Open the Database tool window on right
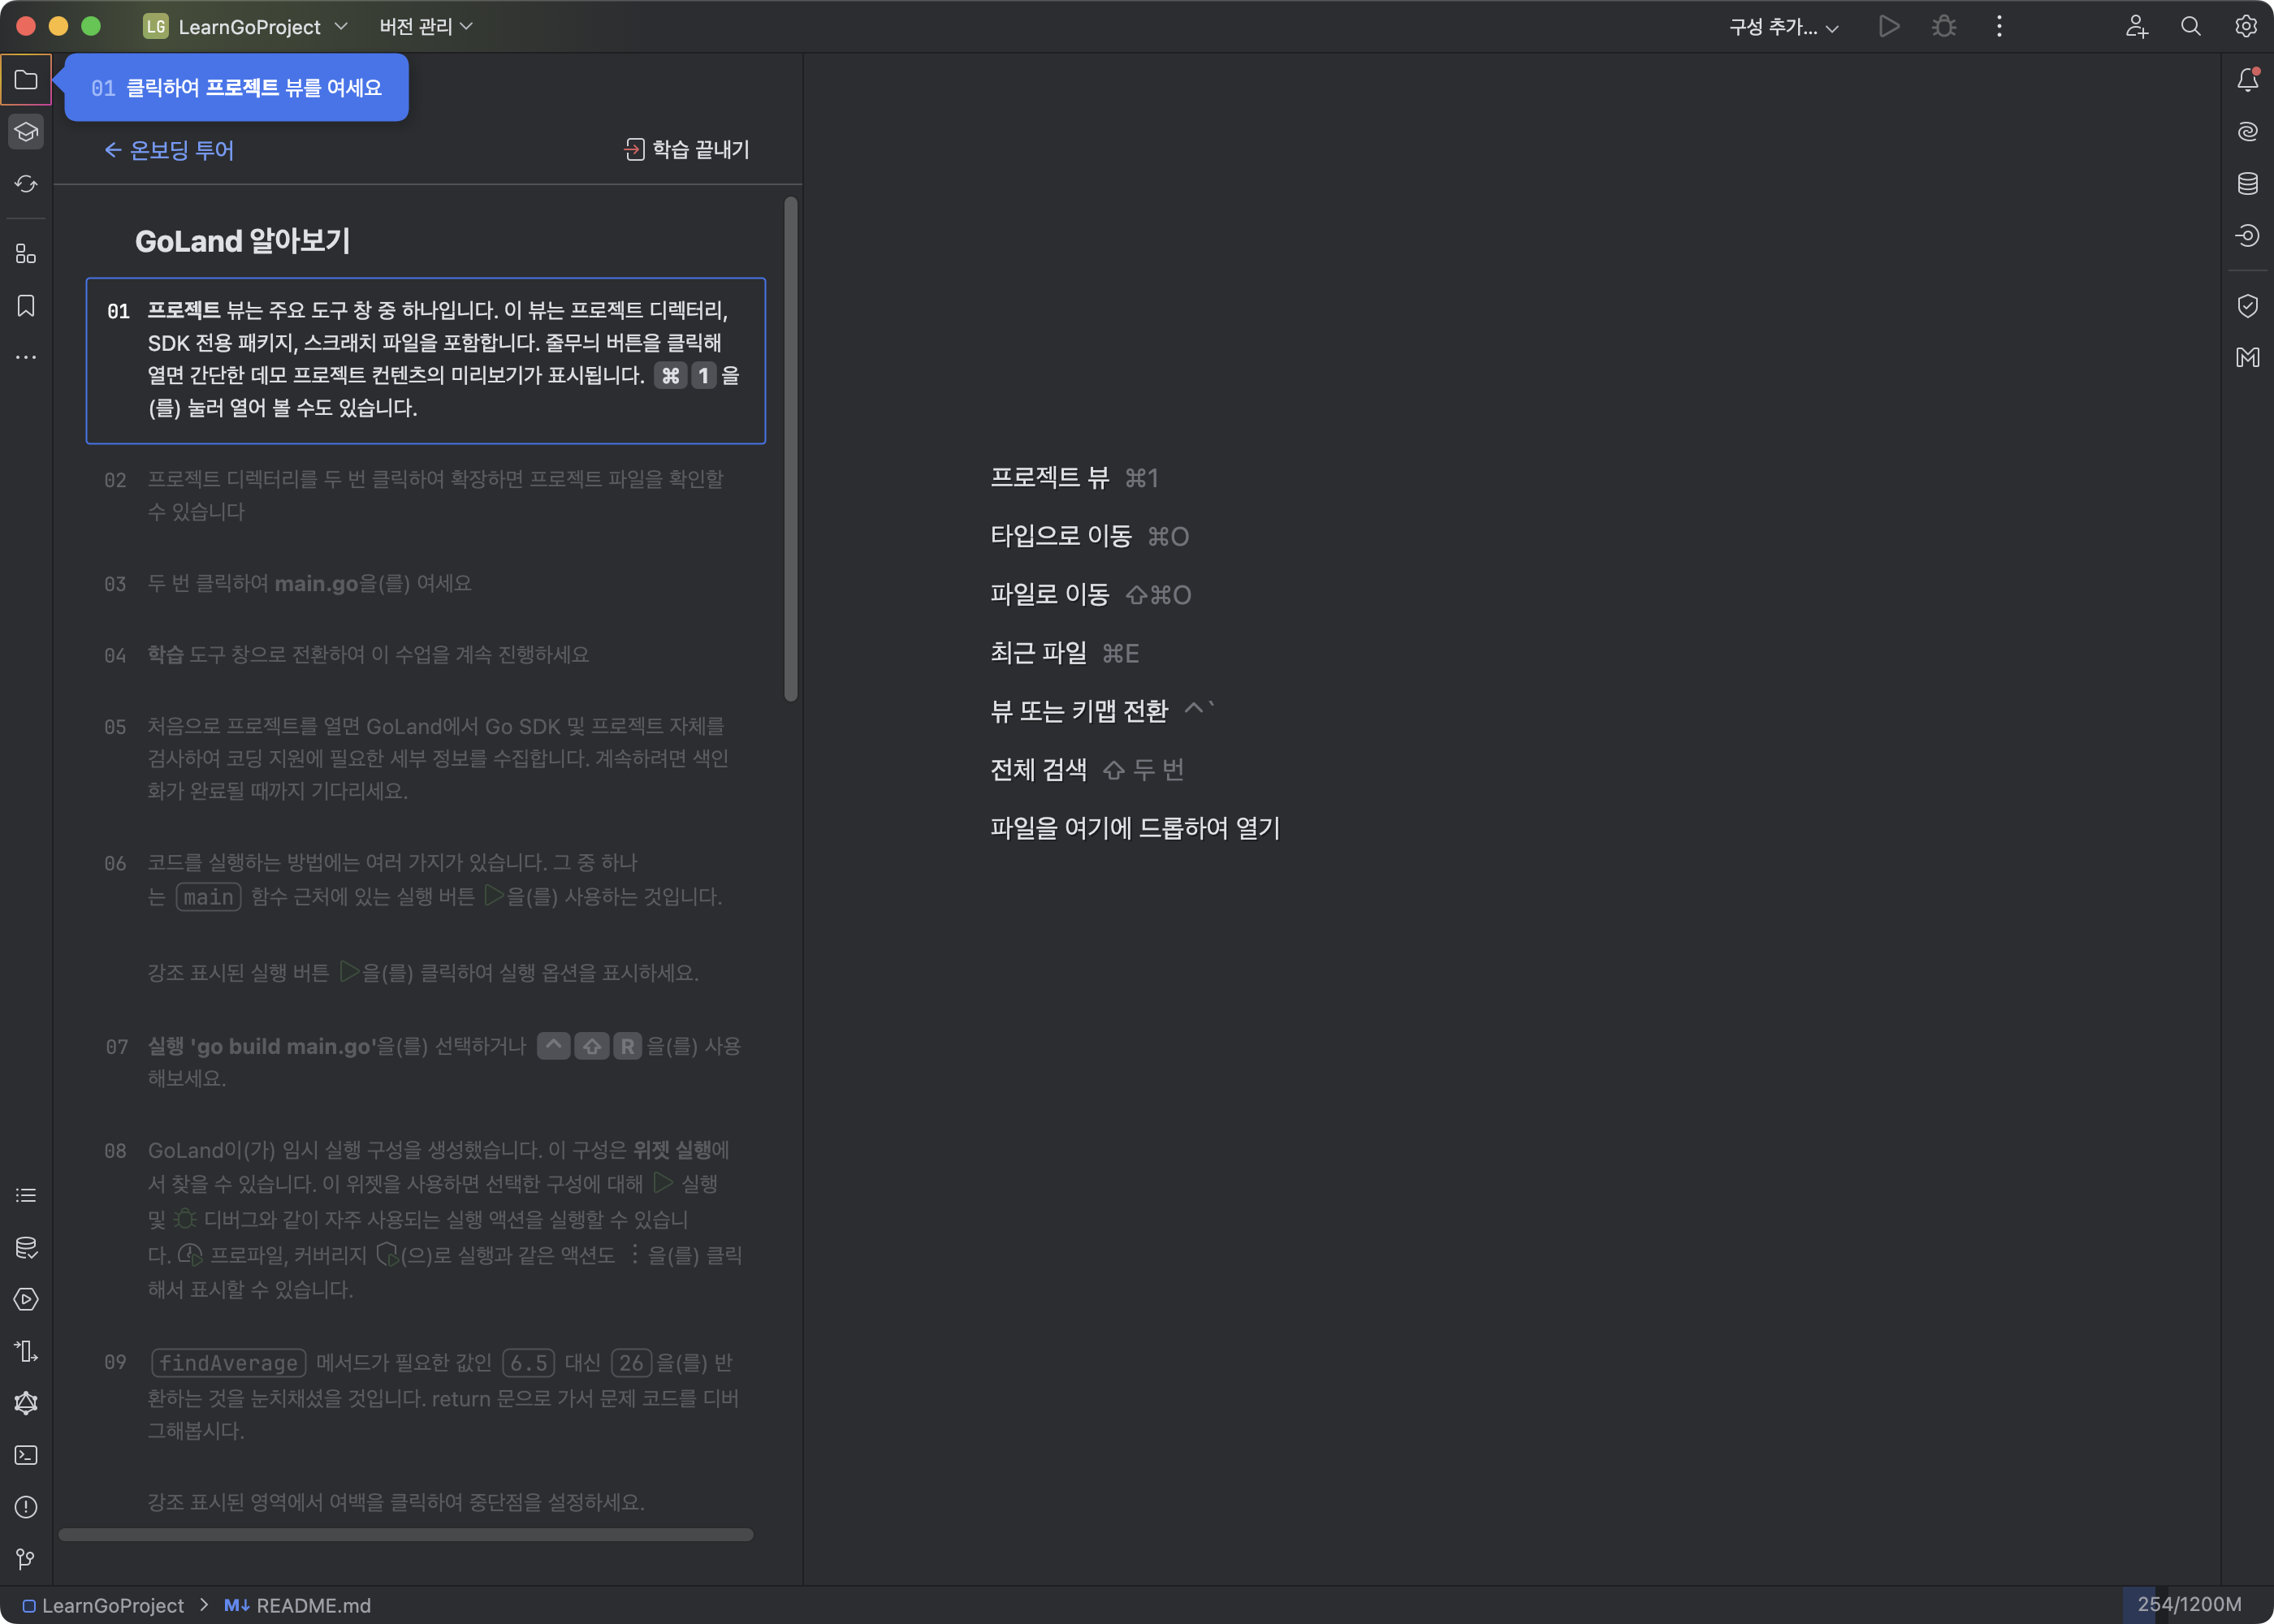 click(2247, 184)
